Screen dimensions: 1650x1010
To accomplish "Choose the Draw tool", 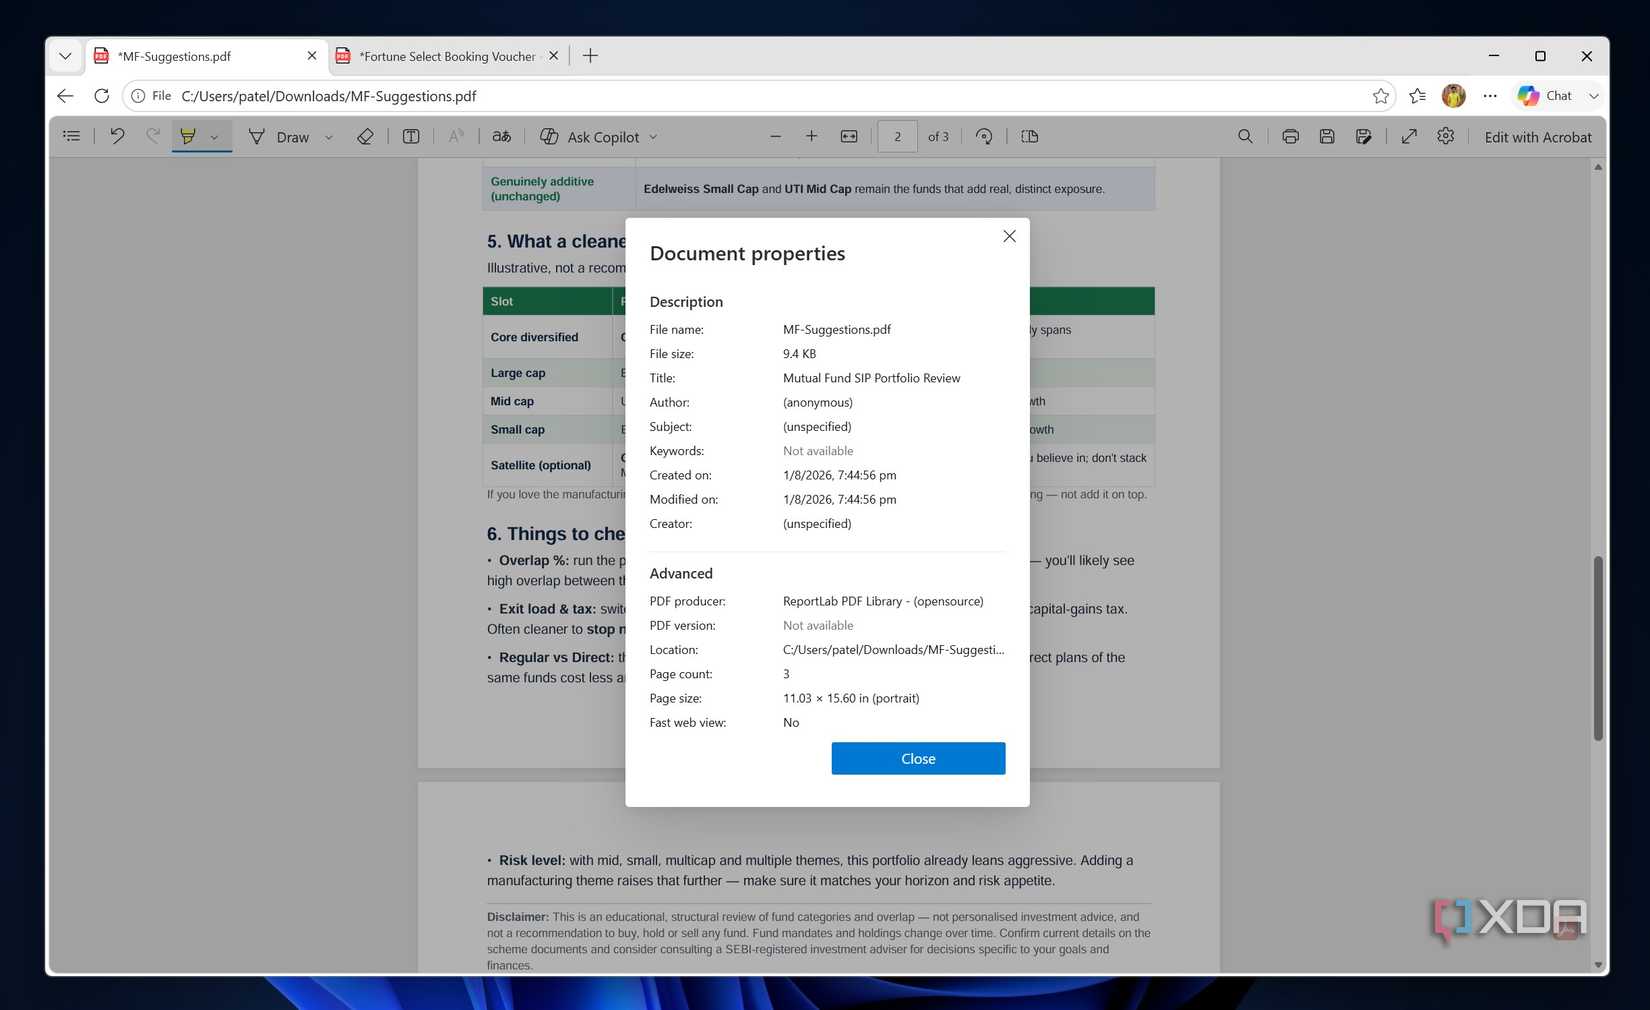I will click(279, 137).
